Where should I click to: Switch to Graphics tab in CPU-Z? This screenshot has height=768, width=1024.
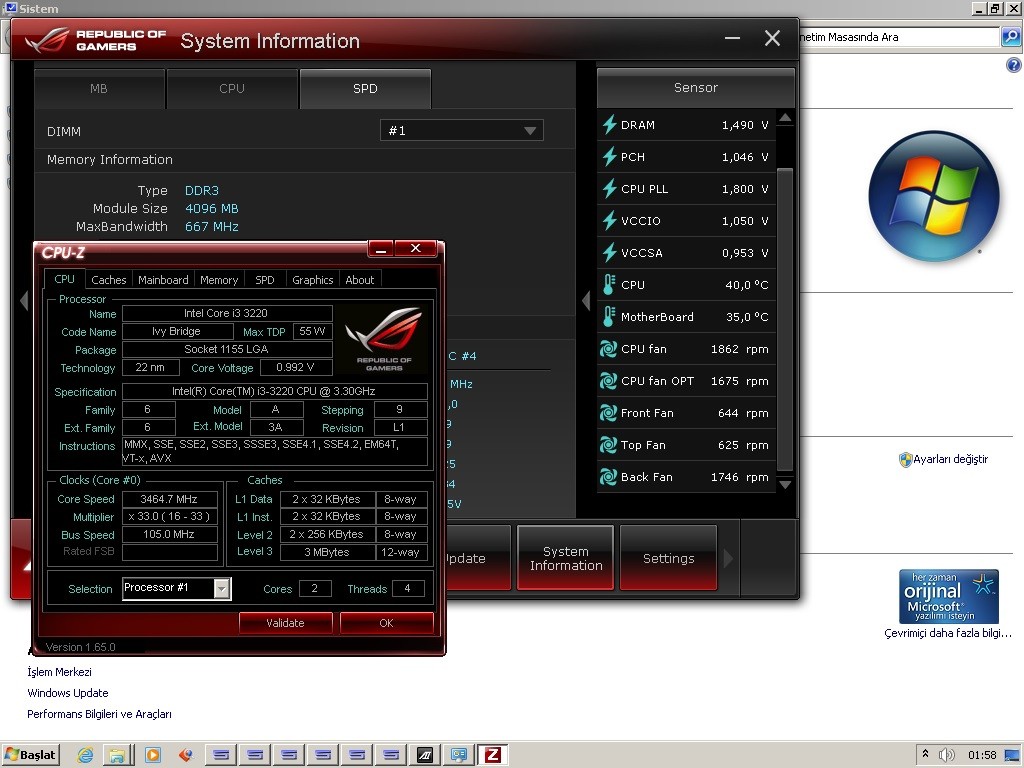tap(312, 280)
